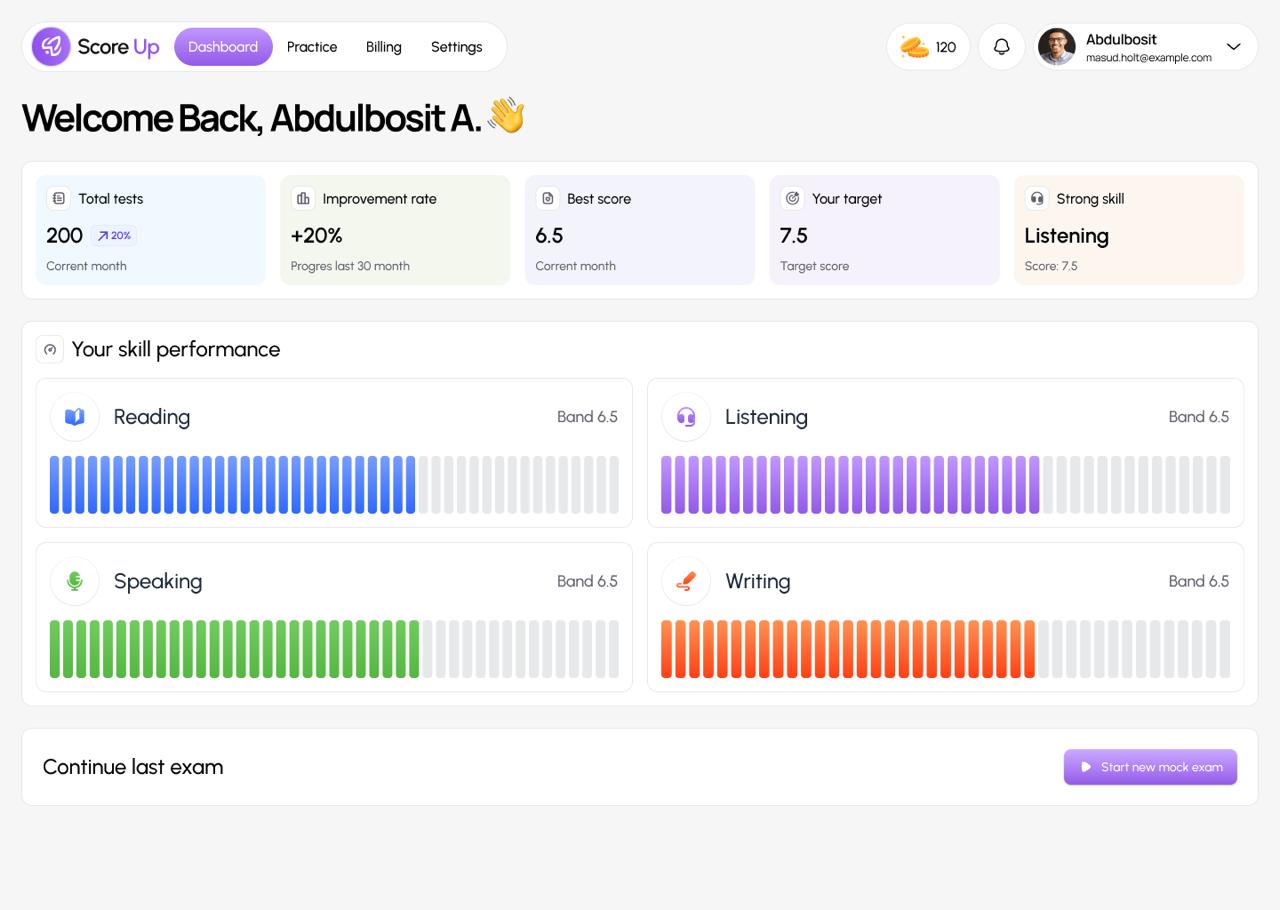The image size is (1280, 910).
Task: Click the Reading band progress bar
Action: (x=334, y=485)
